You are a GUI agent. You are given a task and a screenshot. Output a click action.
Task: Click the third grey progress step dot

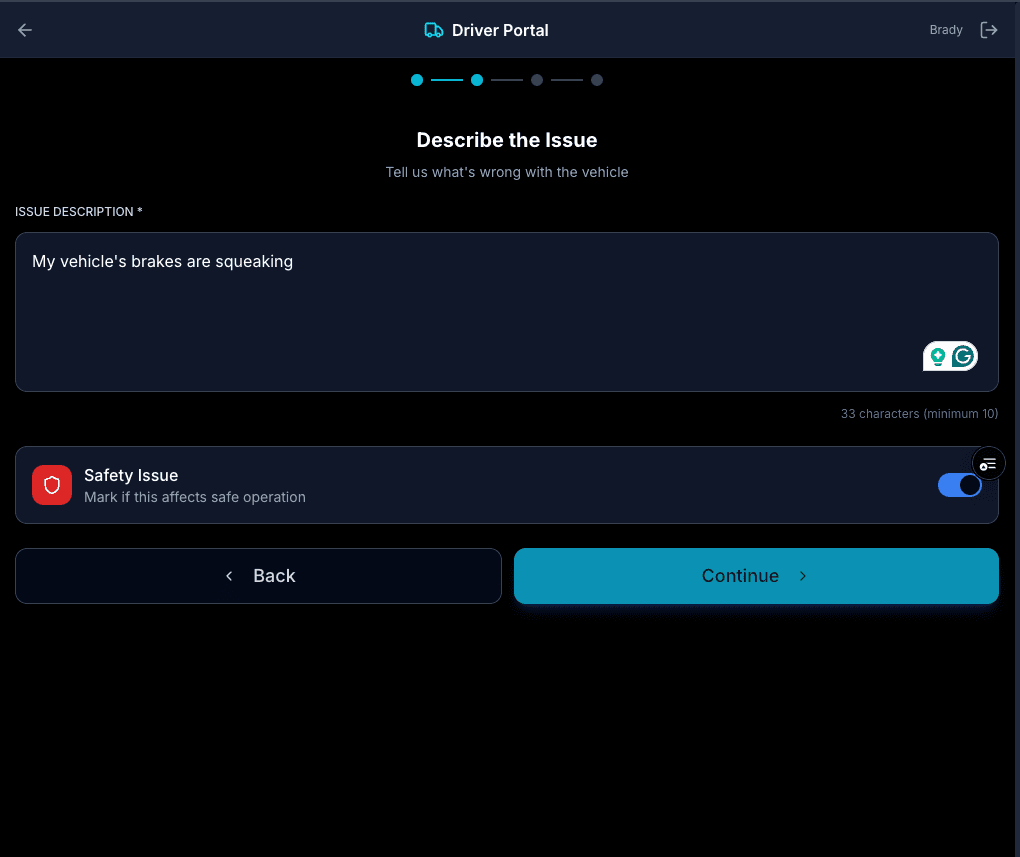point(537,80)
